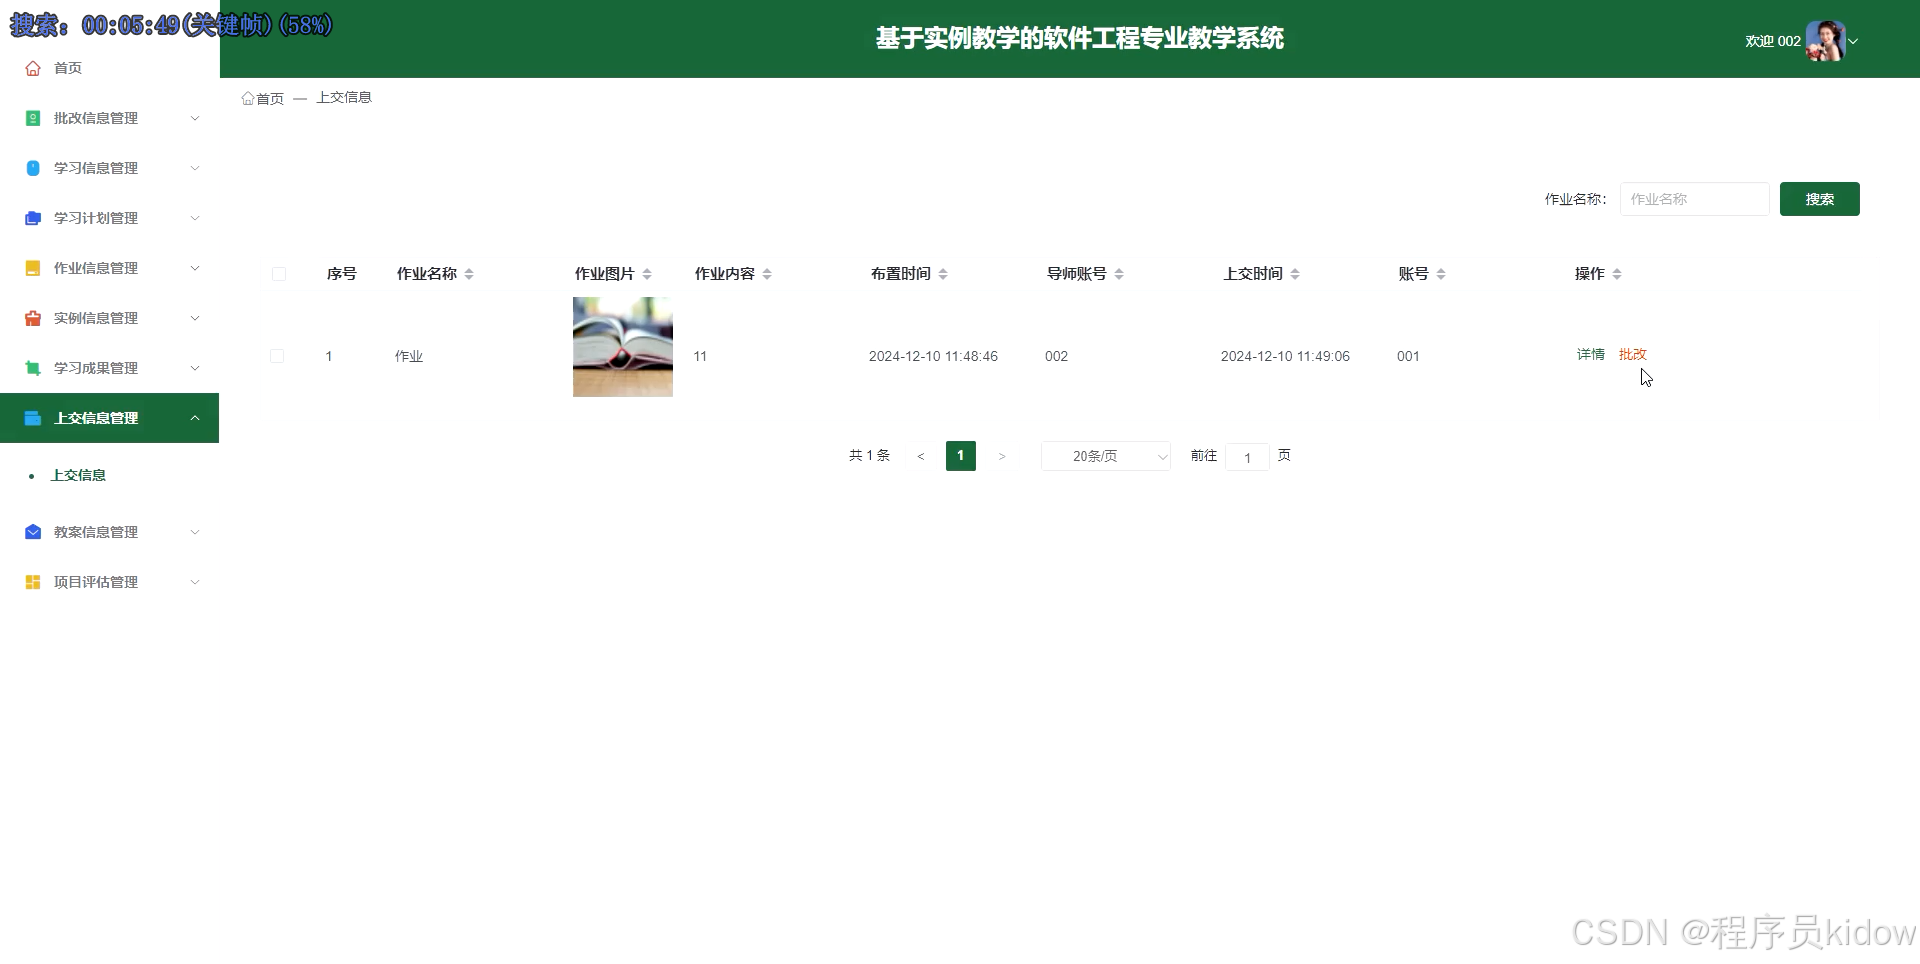Click 作业内容 cell 11

click(700, 356)
